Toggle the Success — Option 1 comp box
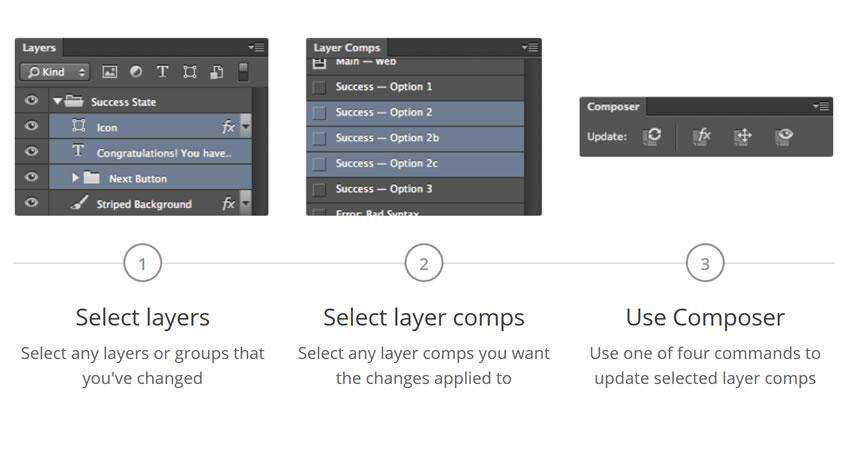The image size is (850, 450). [319, 87]
